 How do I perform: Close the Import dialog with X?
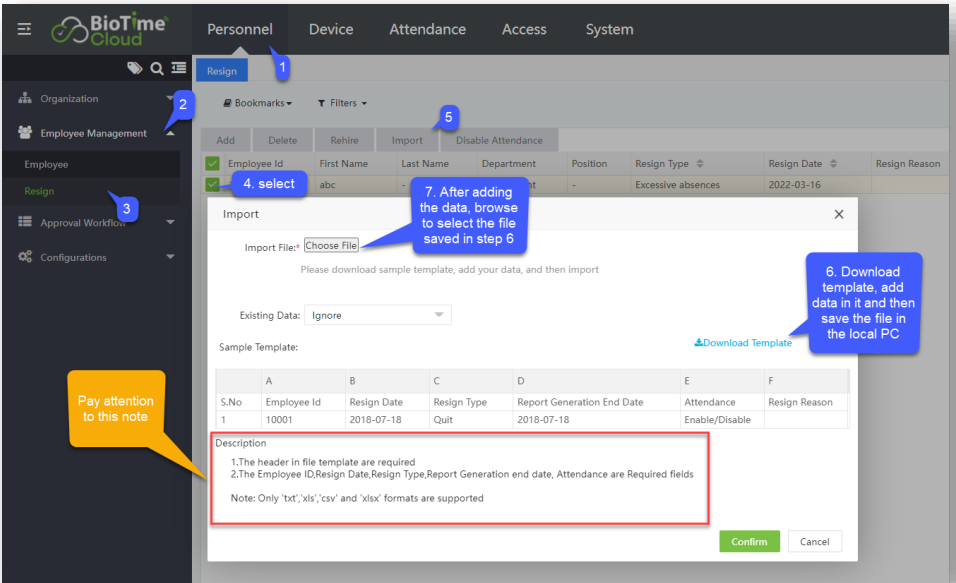(x=838, y=214)
